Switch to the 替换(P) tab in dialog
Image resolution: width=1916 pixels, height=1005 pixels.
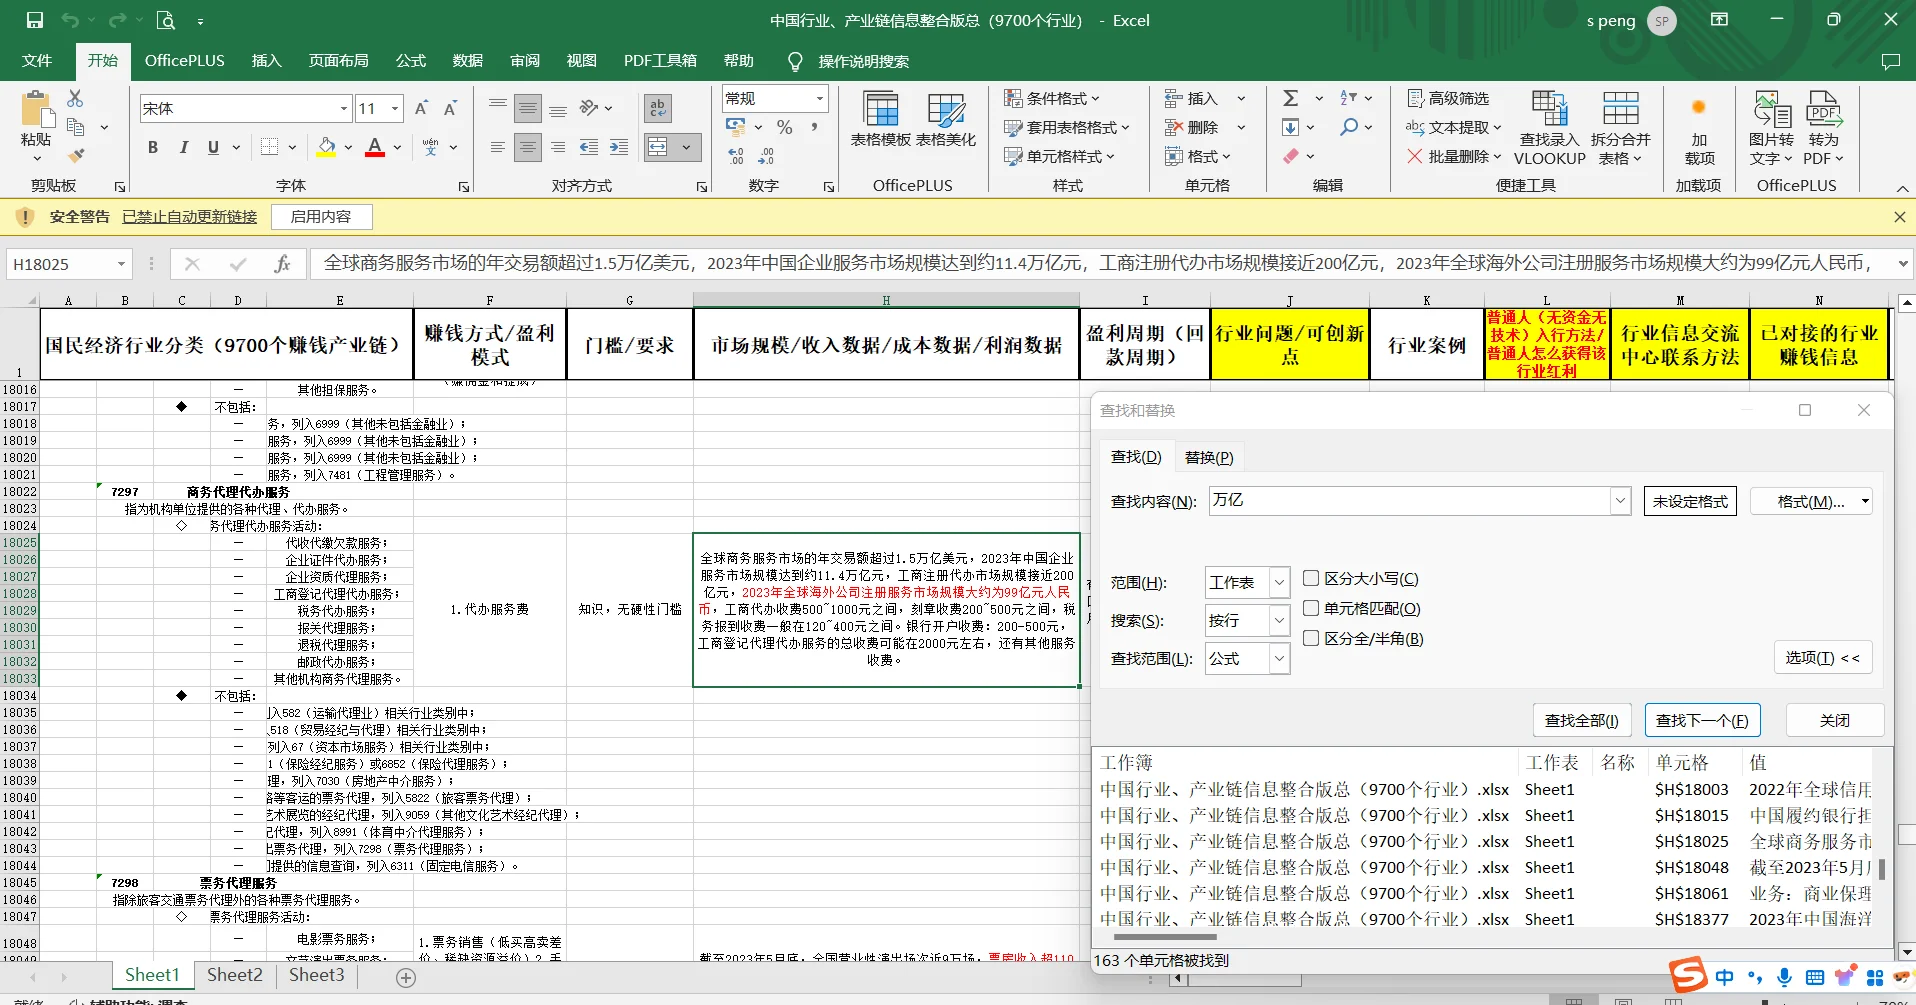pos(1209,457)
